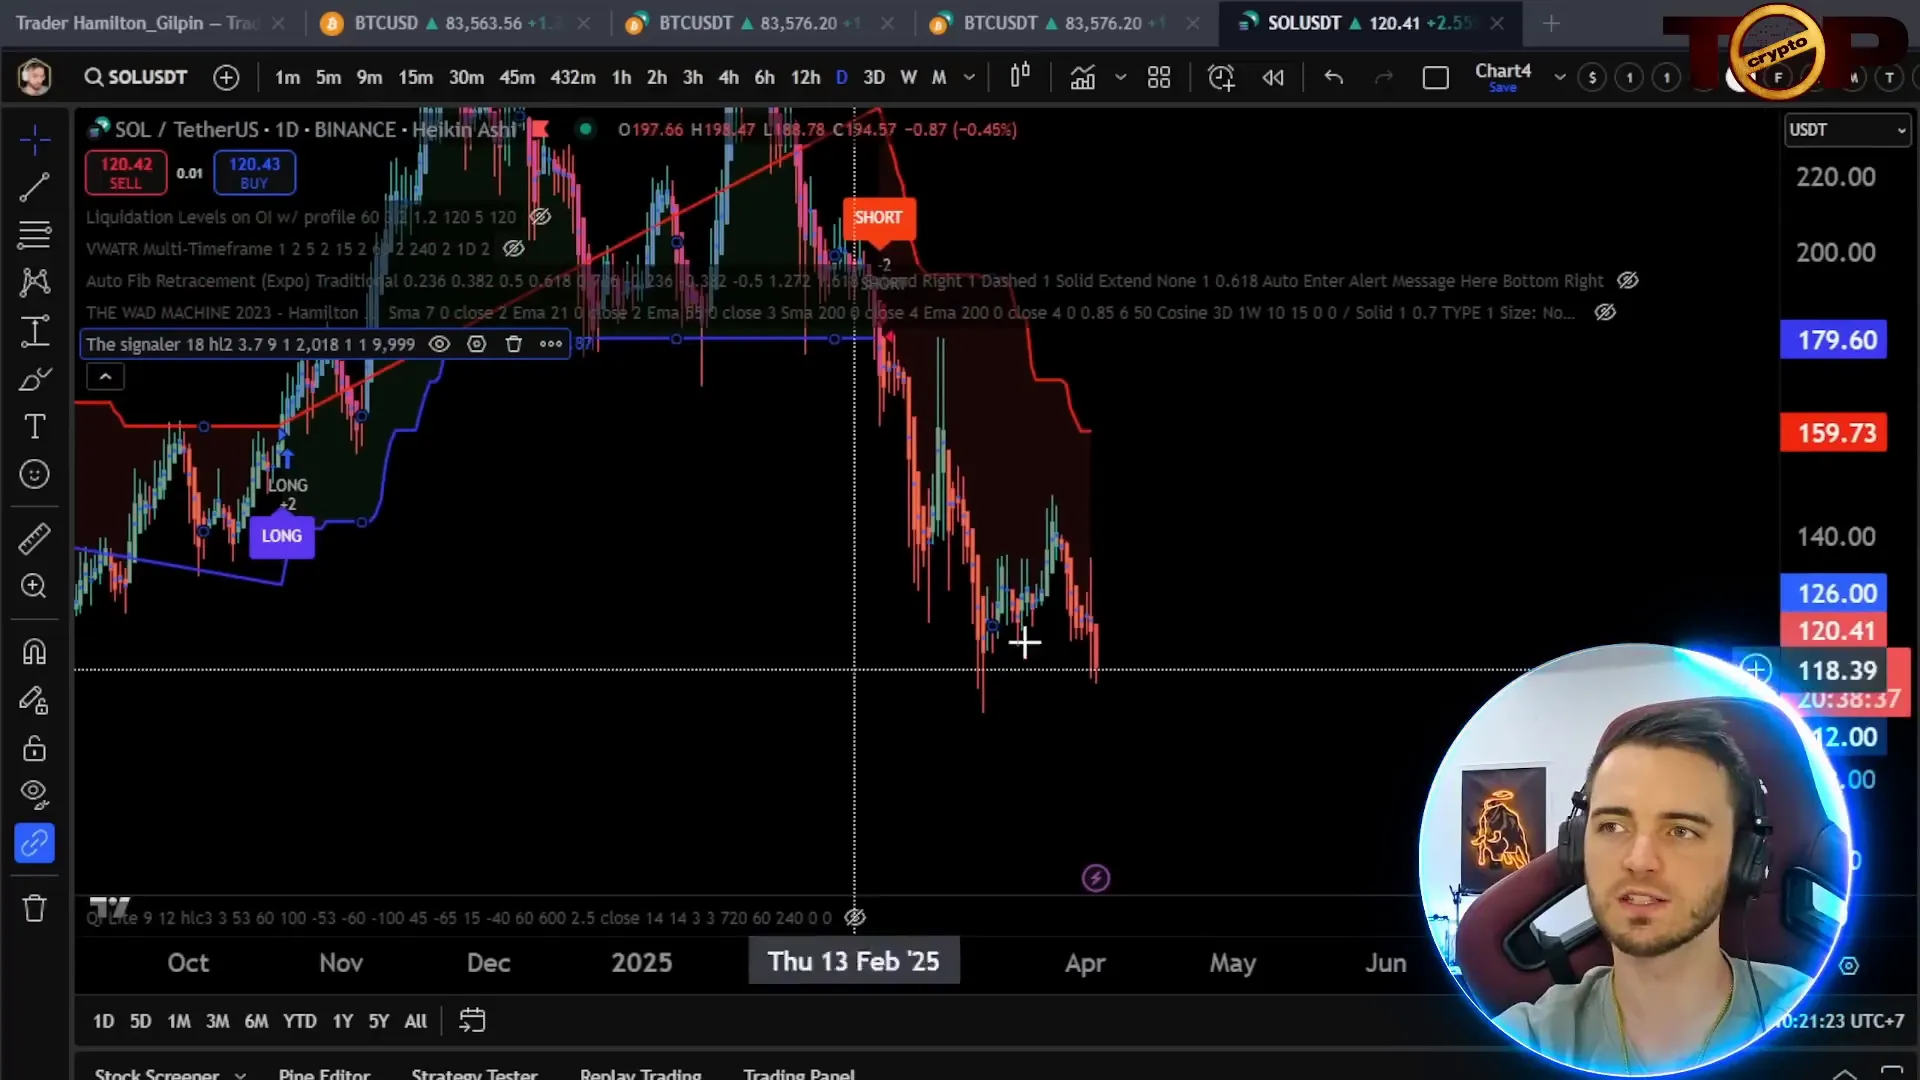Toggle the drawings sync link icon

(x=34, y=843)
